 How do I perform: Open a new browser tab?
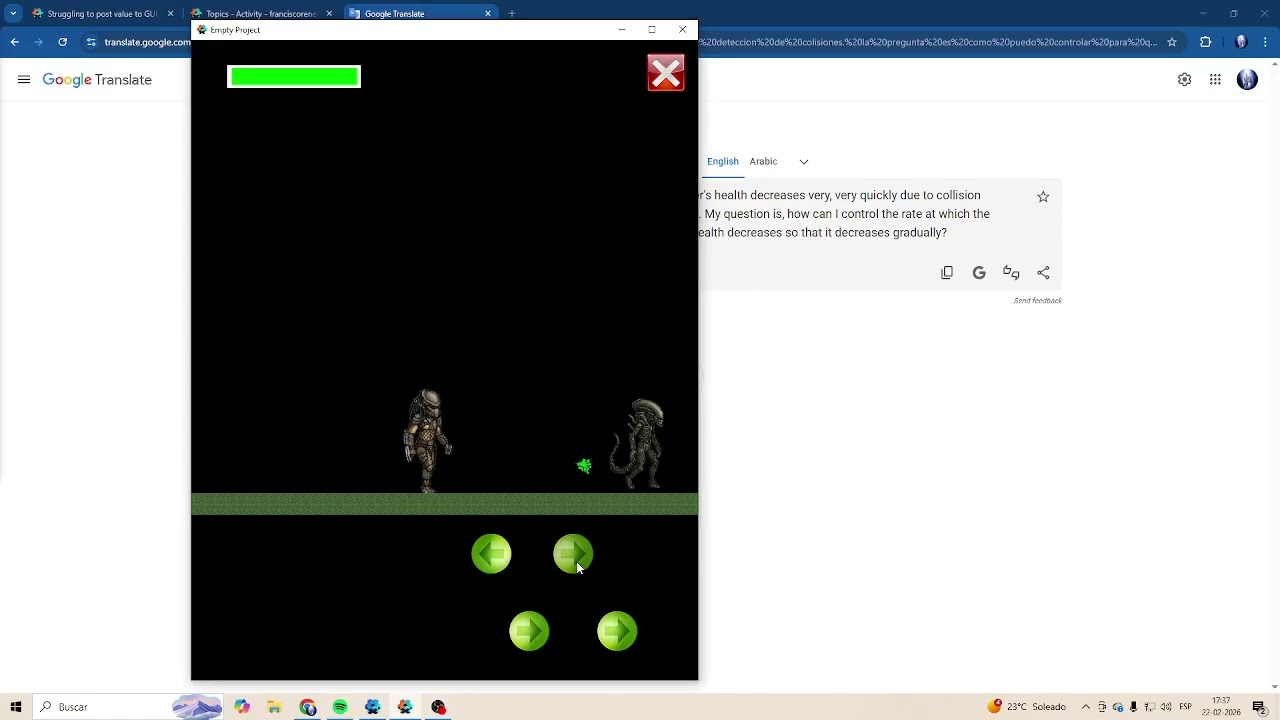tap(512, 14)
